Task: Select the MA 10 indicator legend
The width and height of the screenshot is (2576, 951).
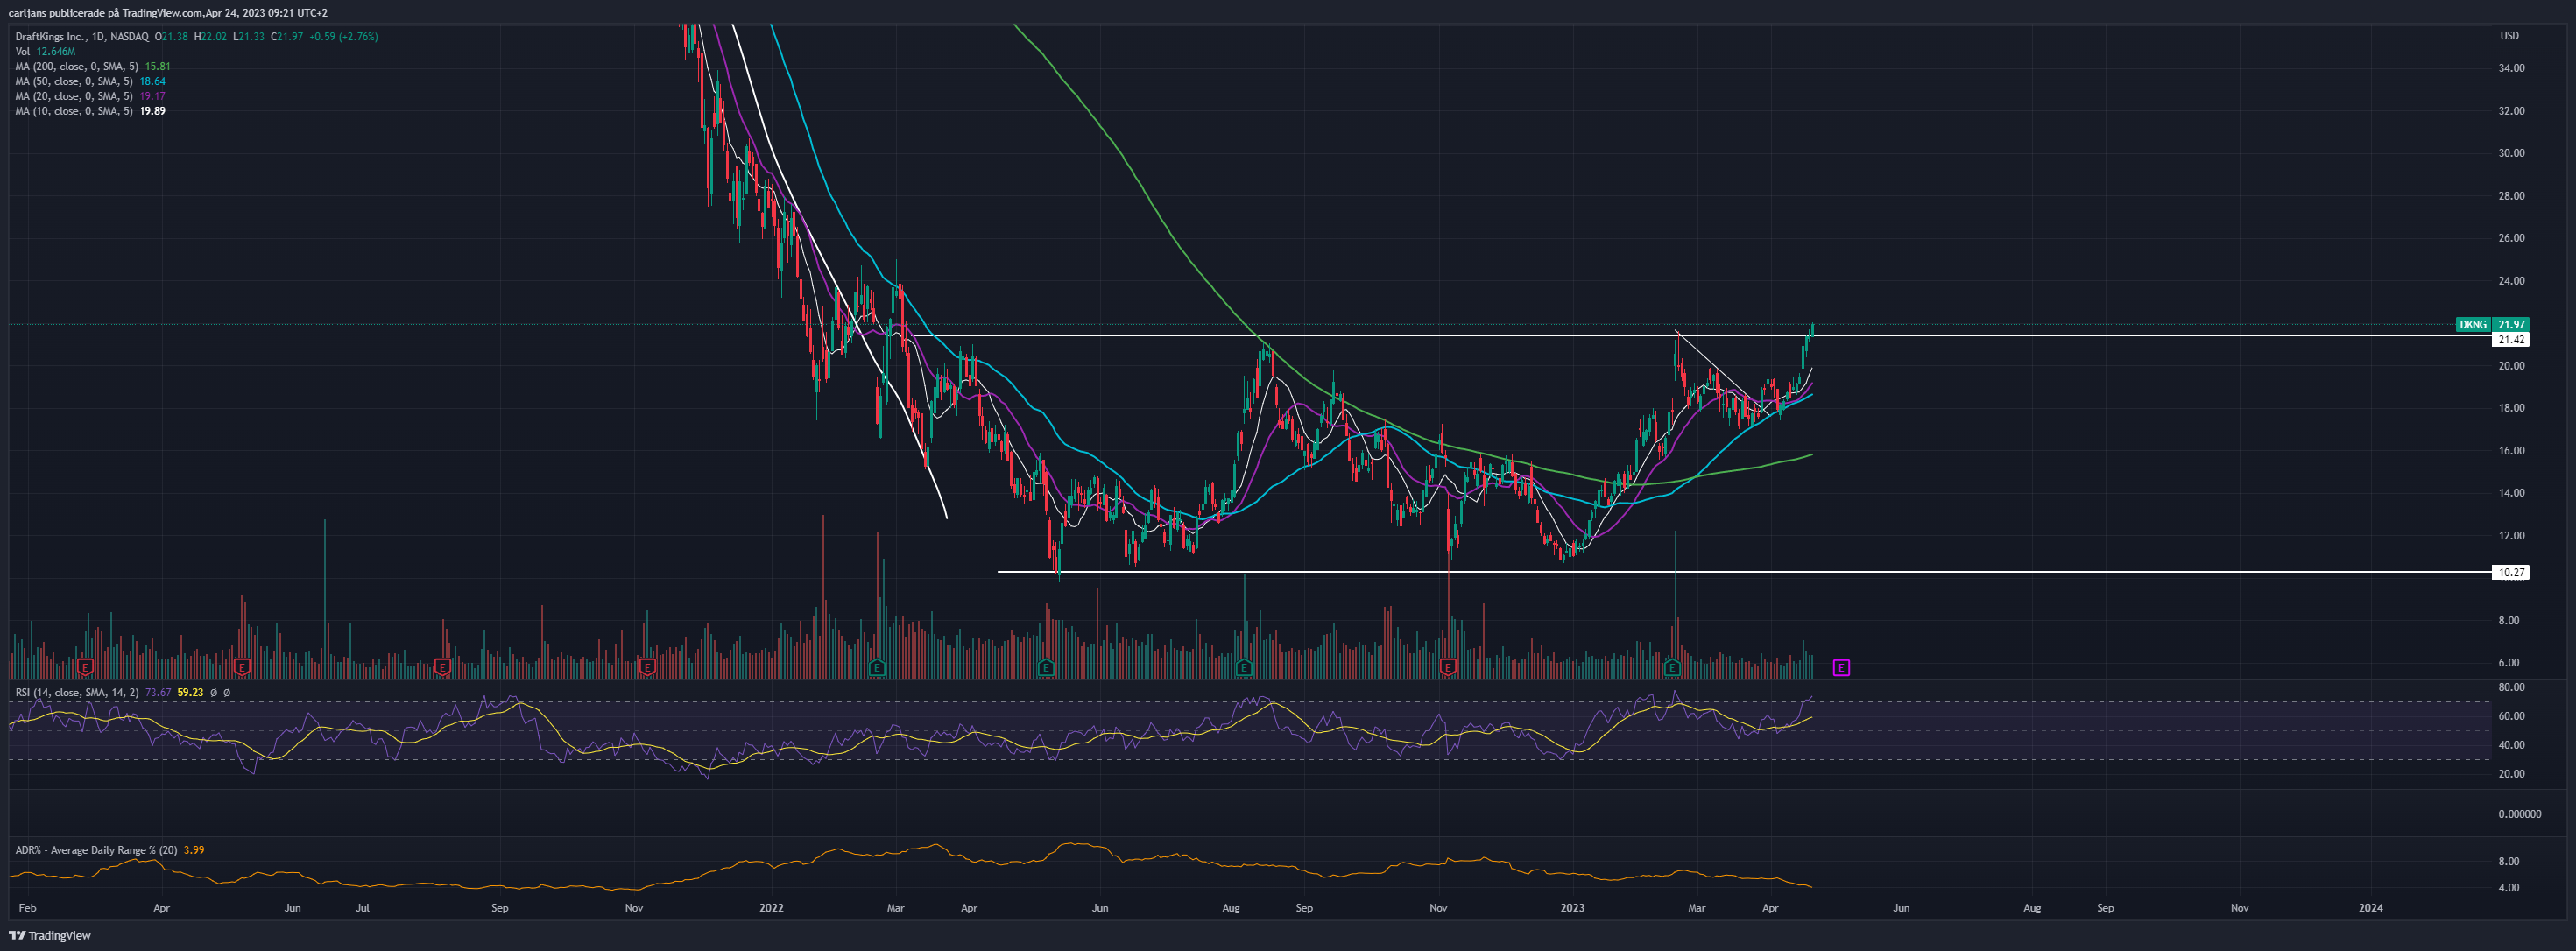Action: coord(90,111)
